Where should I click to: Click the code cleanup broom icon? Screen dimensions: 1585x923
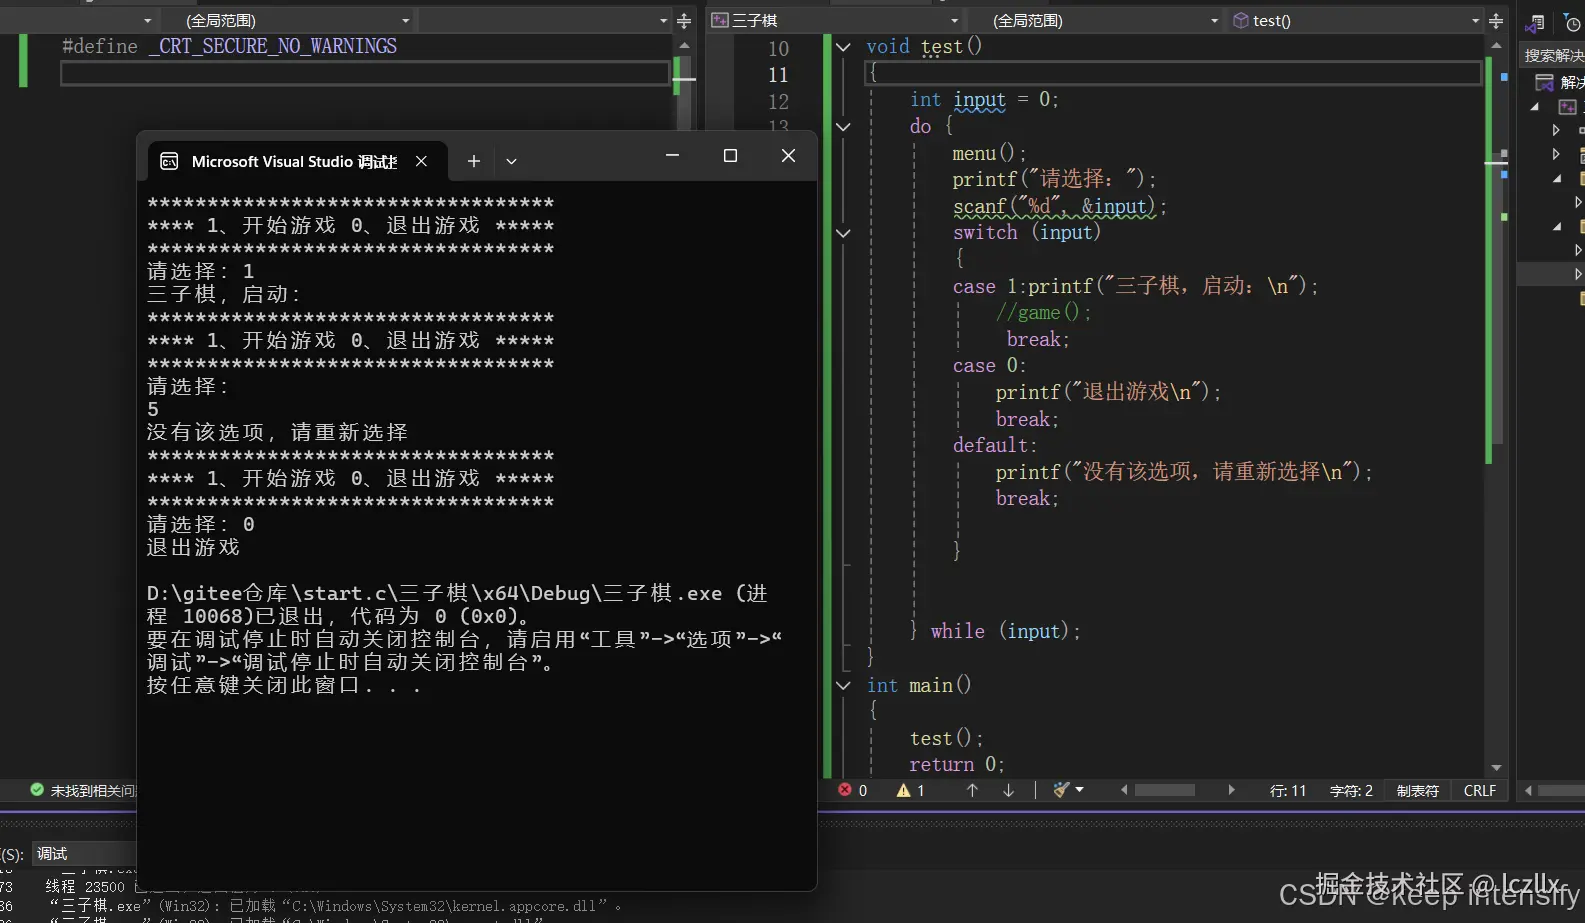pos(1061,790)
